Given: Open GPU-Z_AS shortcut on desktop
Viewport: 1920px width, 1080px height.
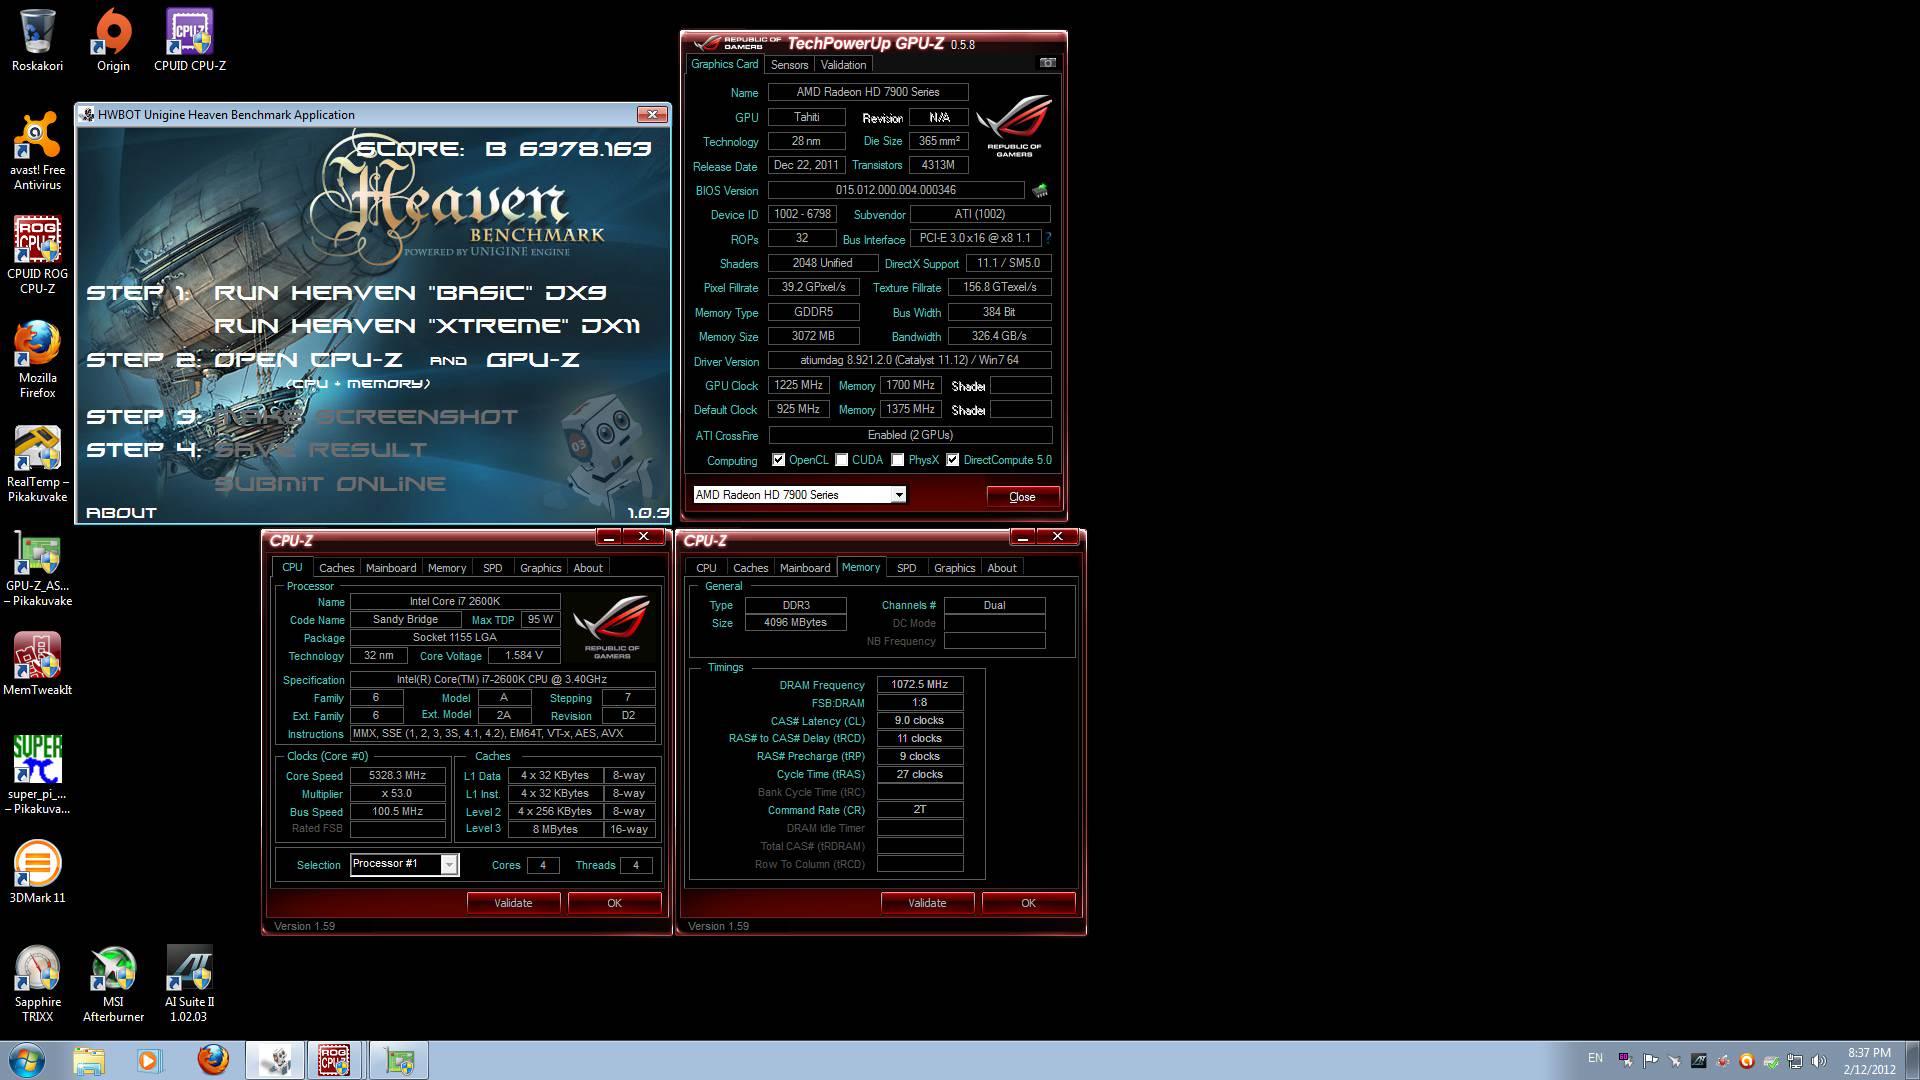Looking at the screenshot, I should tap(37, 568).
